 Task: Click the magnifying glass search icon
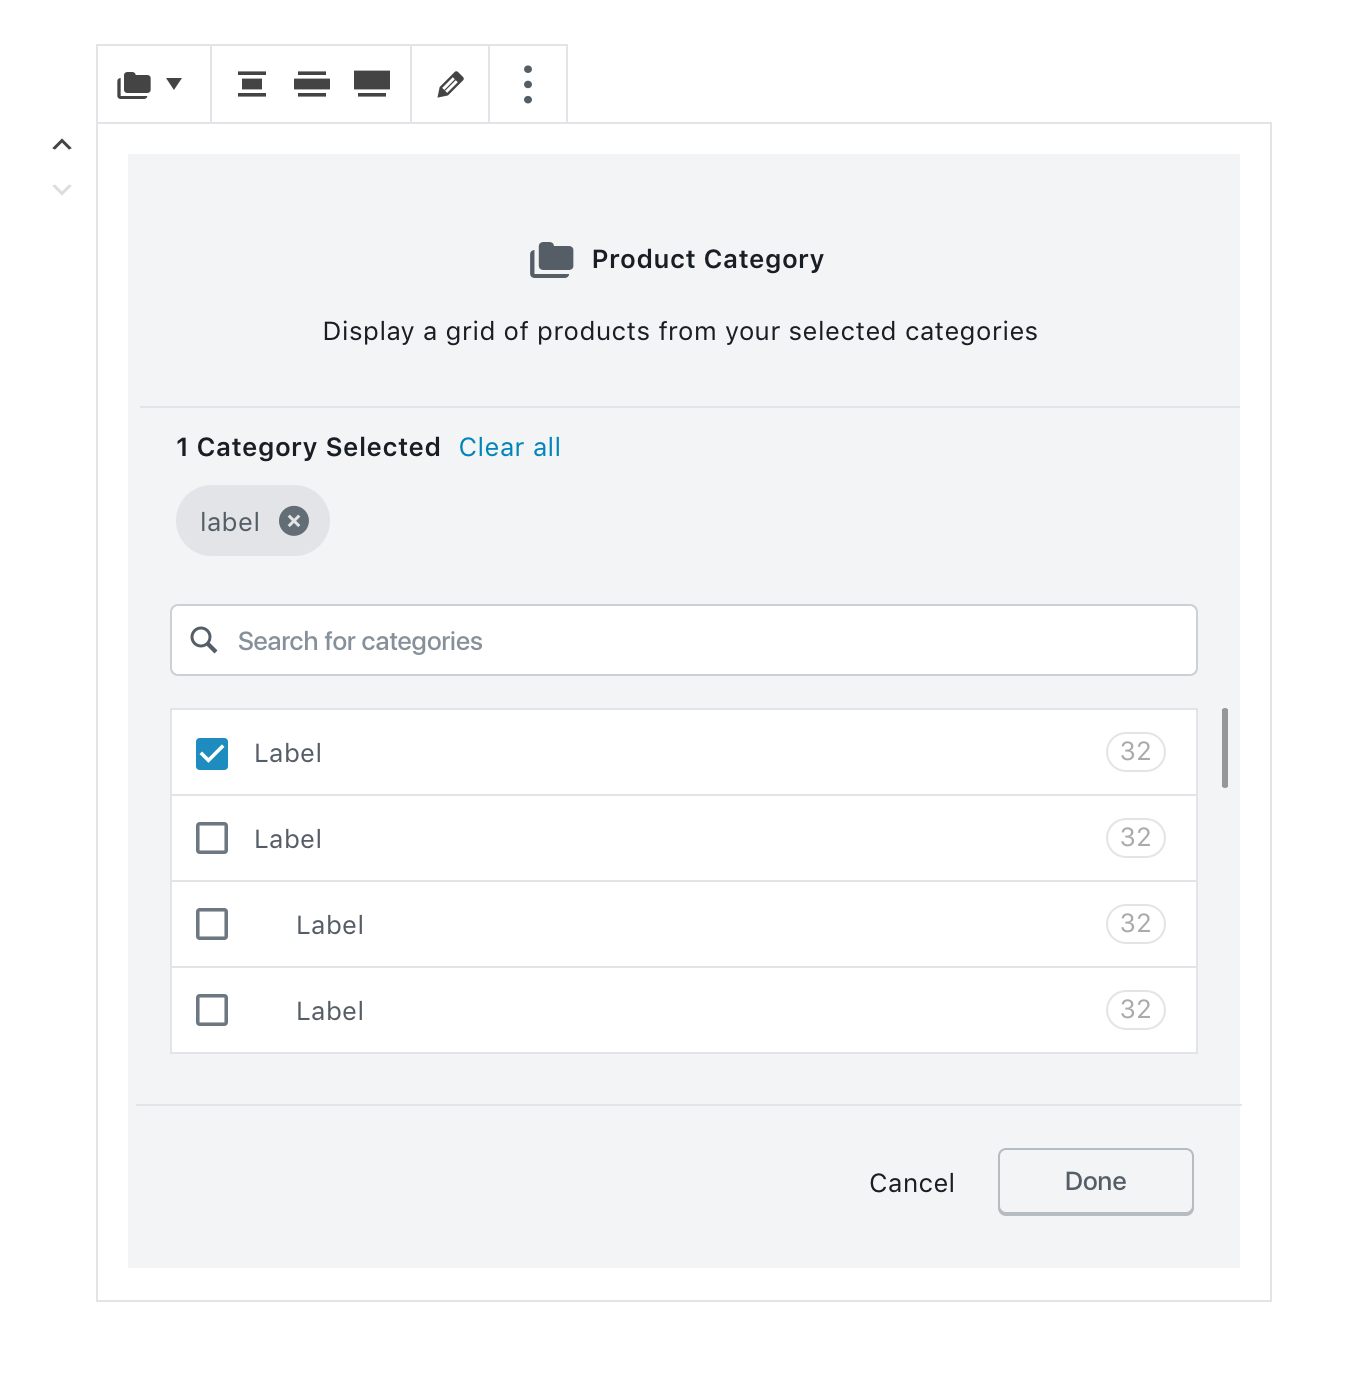204,640
